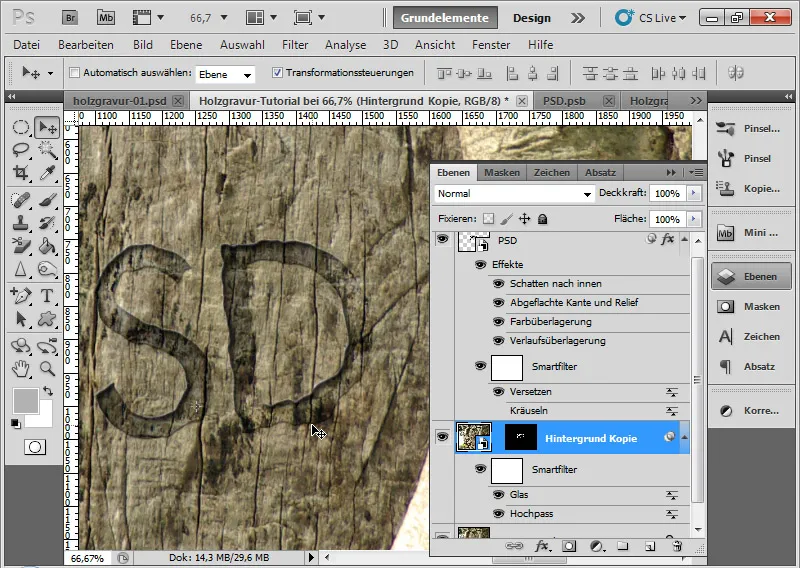Screen dimensions: 800x568
Task: Select the Elliptical Marquee tool
Action: (20, 127)
